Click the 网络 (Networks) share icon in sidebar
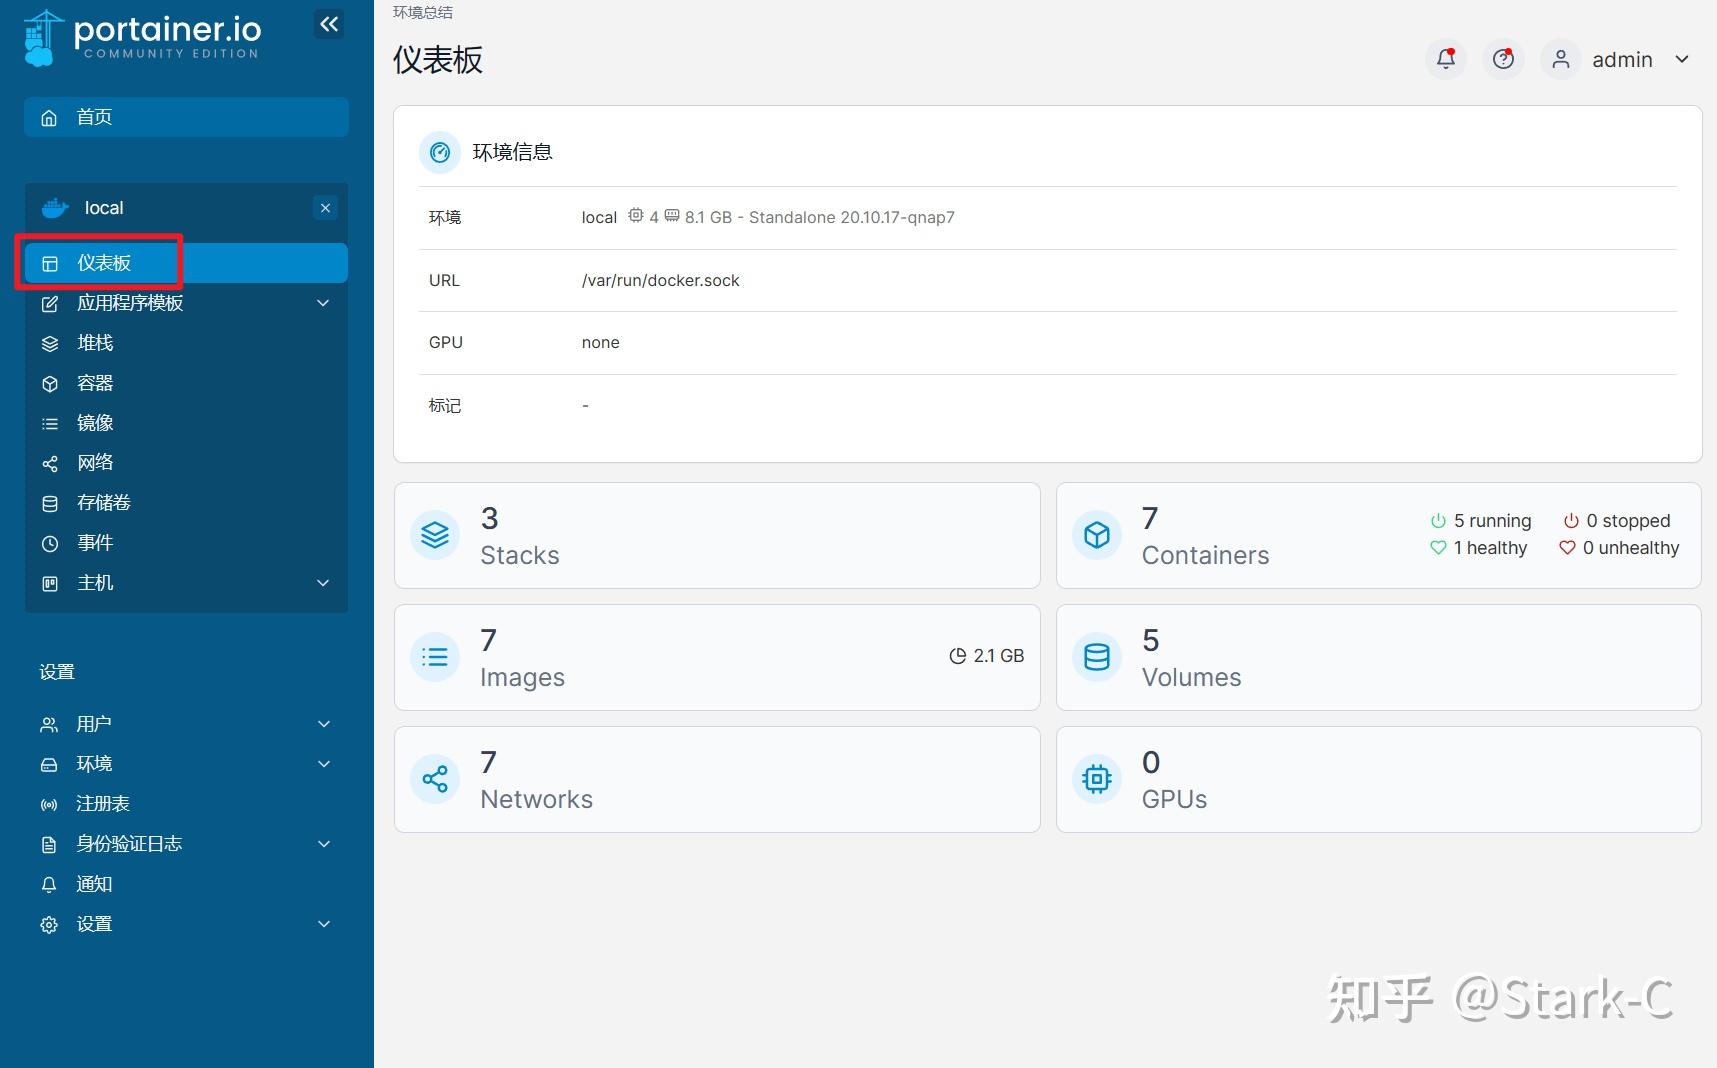The height and width of the screenshot is (1068, 1717). coord(50,462)
